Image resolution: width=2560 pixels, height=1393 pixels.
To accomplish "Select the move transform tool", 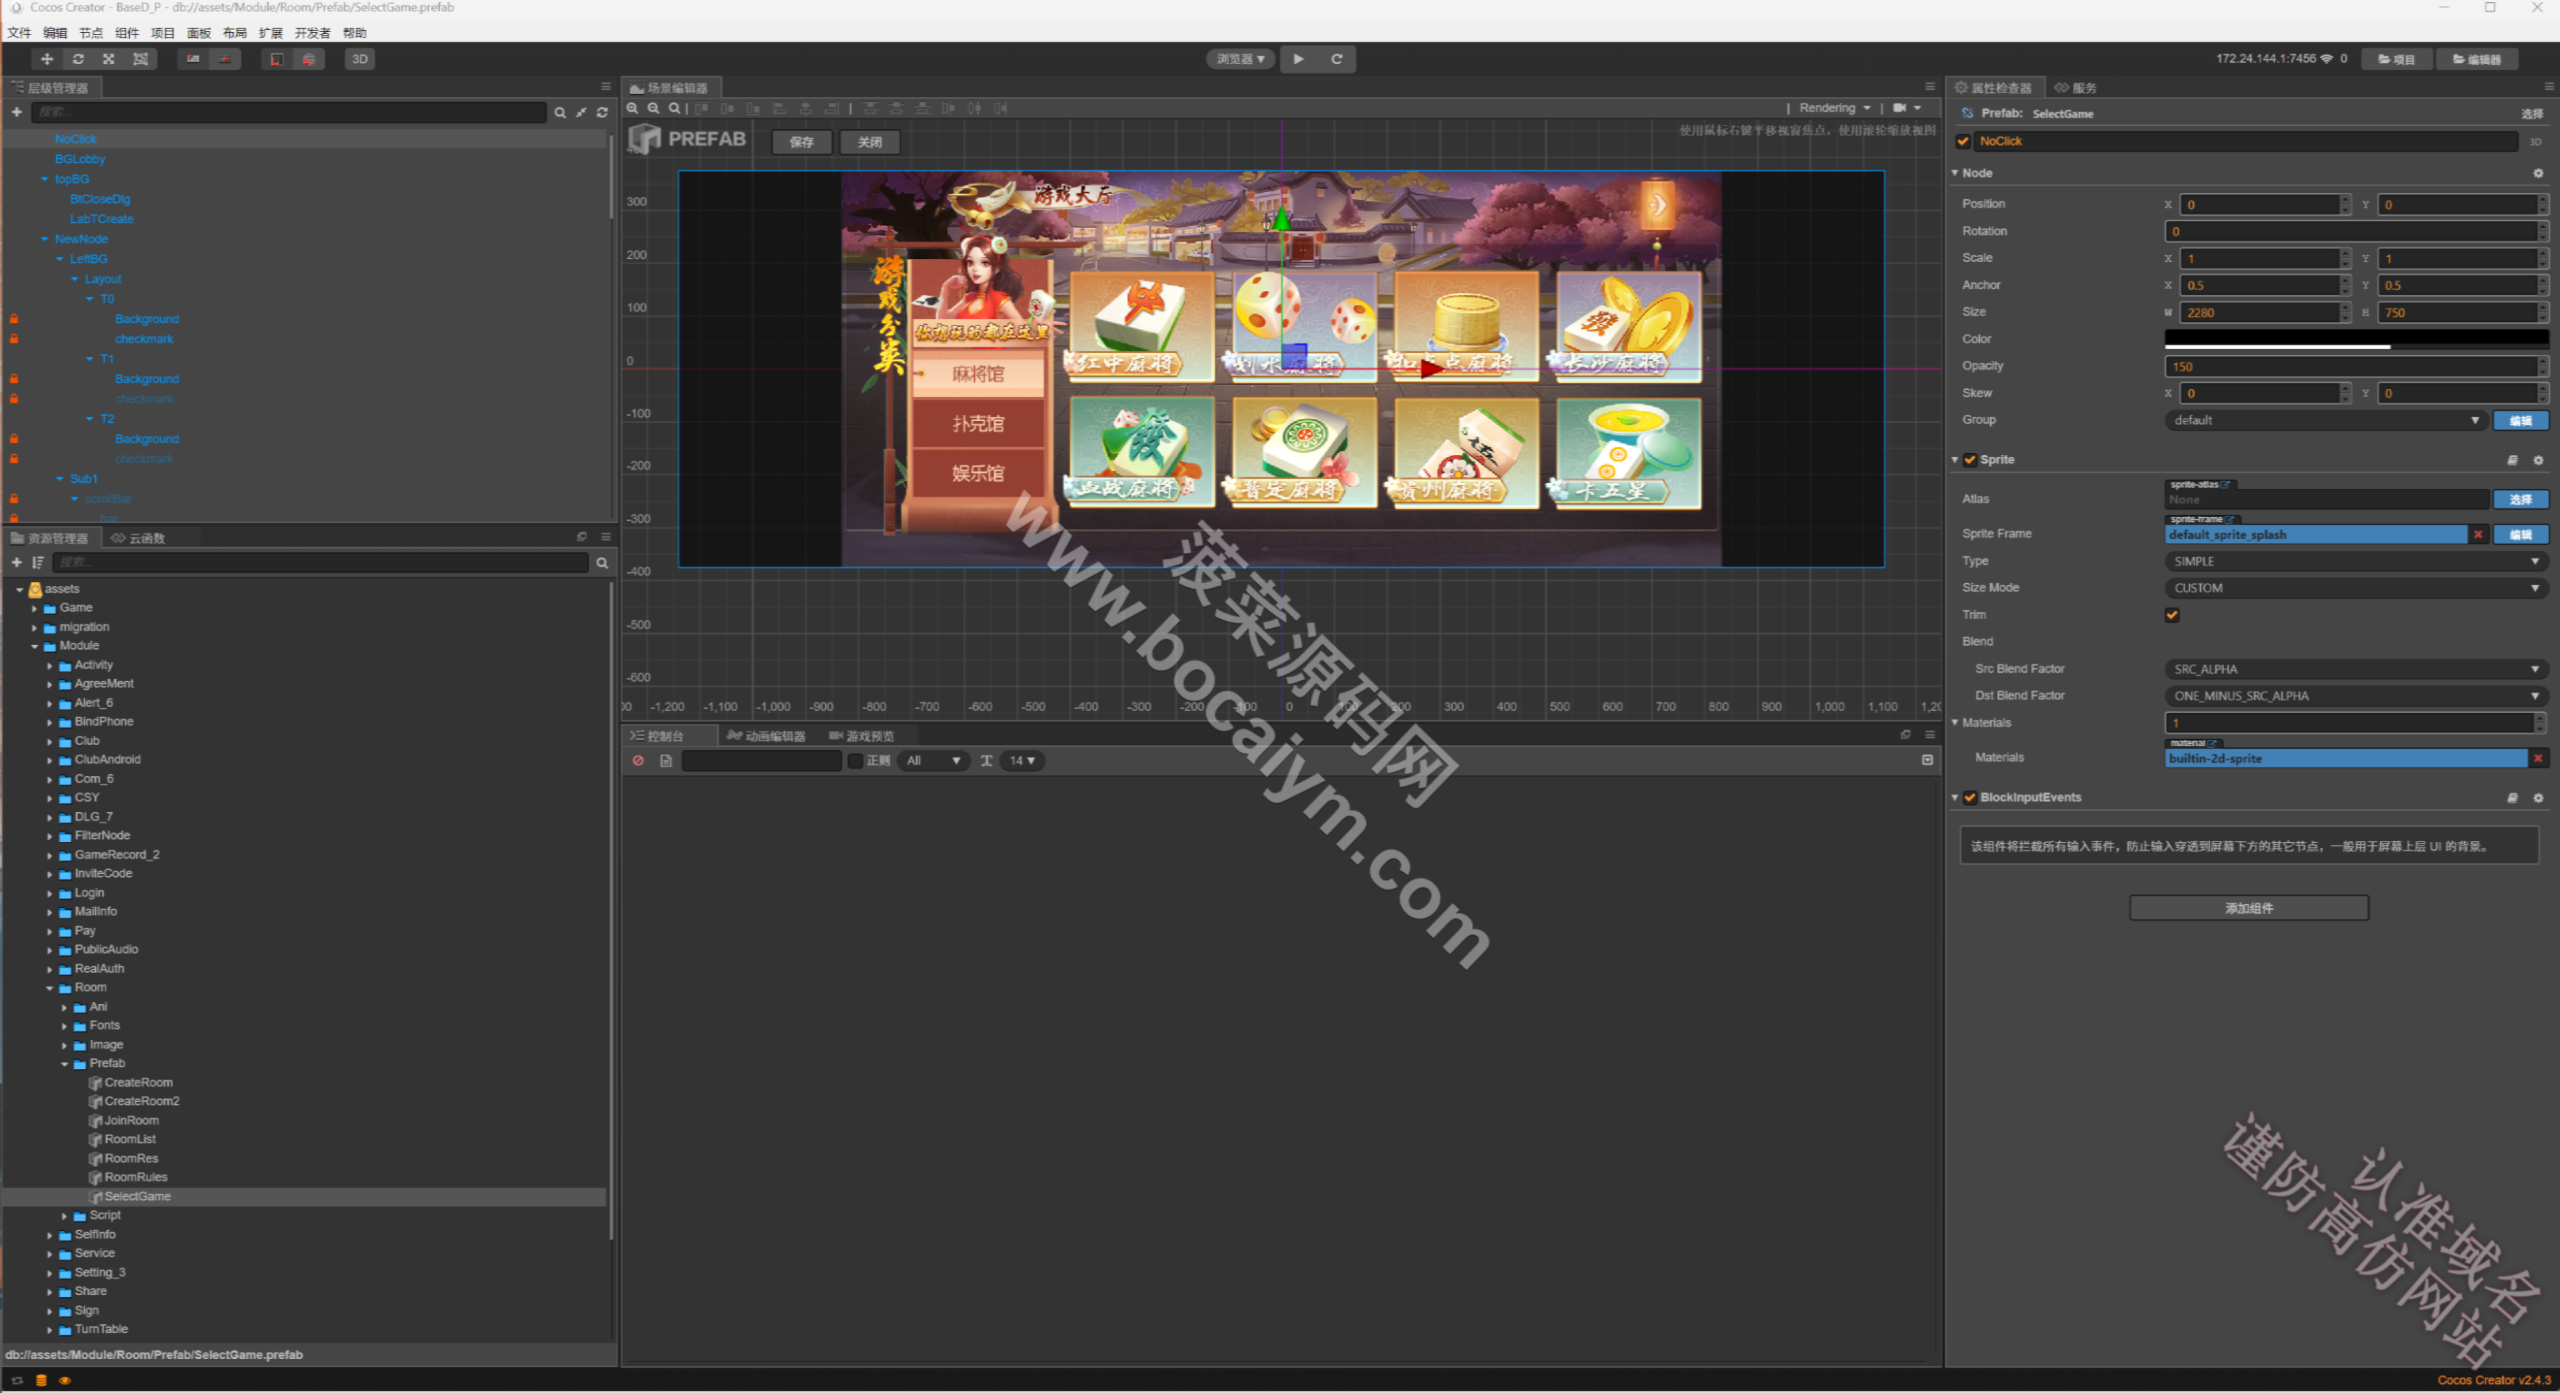I will (47, 59).
